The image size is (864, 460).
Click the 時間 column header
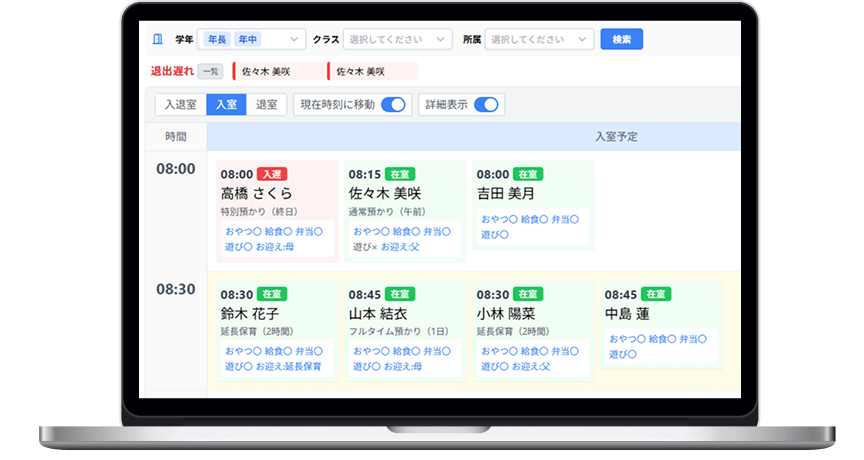coord(176,137)
